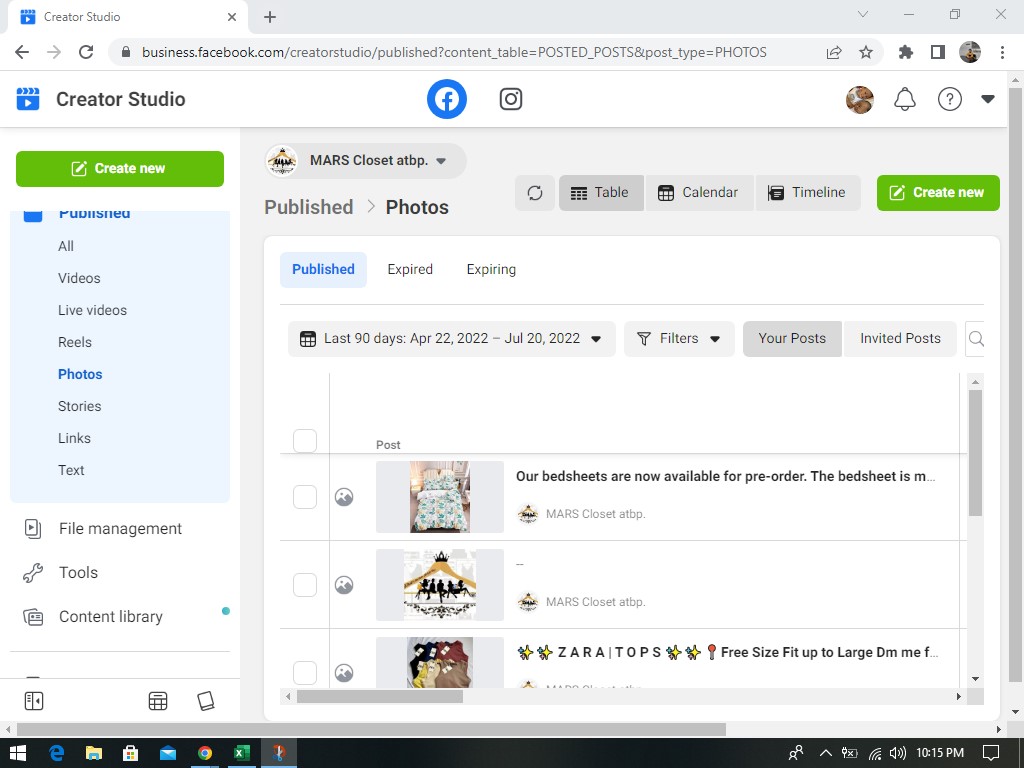Expand the MARS Closet atbp. page selector
Image resolution: width=1024 pixels, height=768 pixels.
coord(366,161)
